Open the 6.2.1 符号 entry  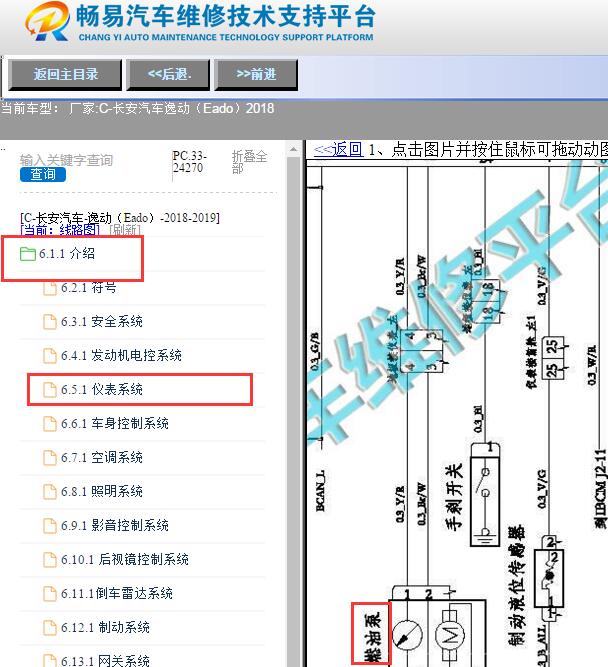(x=88, y=288)
